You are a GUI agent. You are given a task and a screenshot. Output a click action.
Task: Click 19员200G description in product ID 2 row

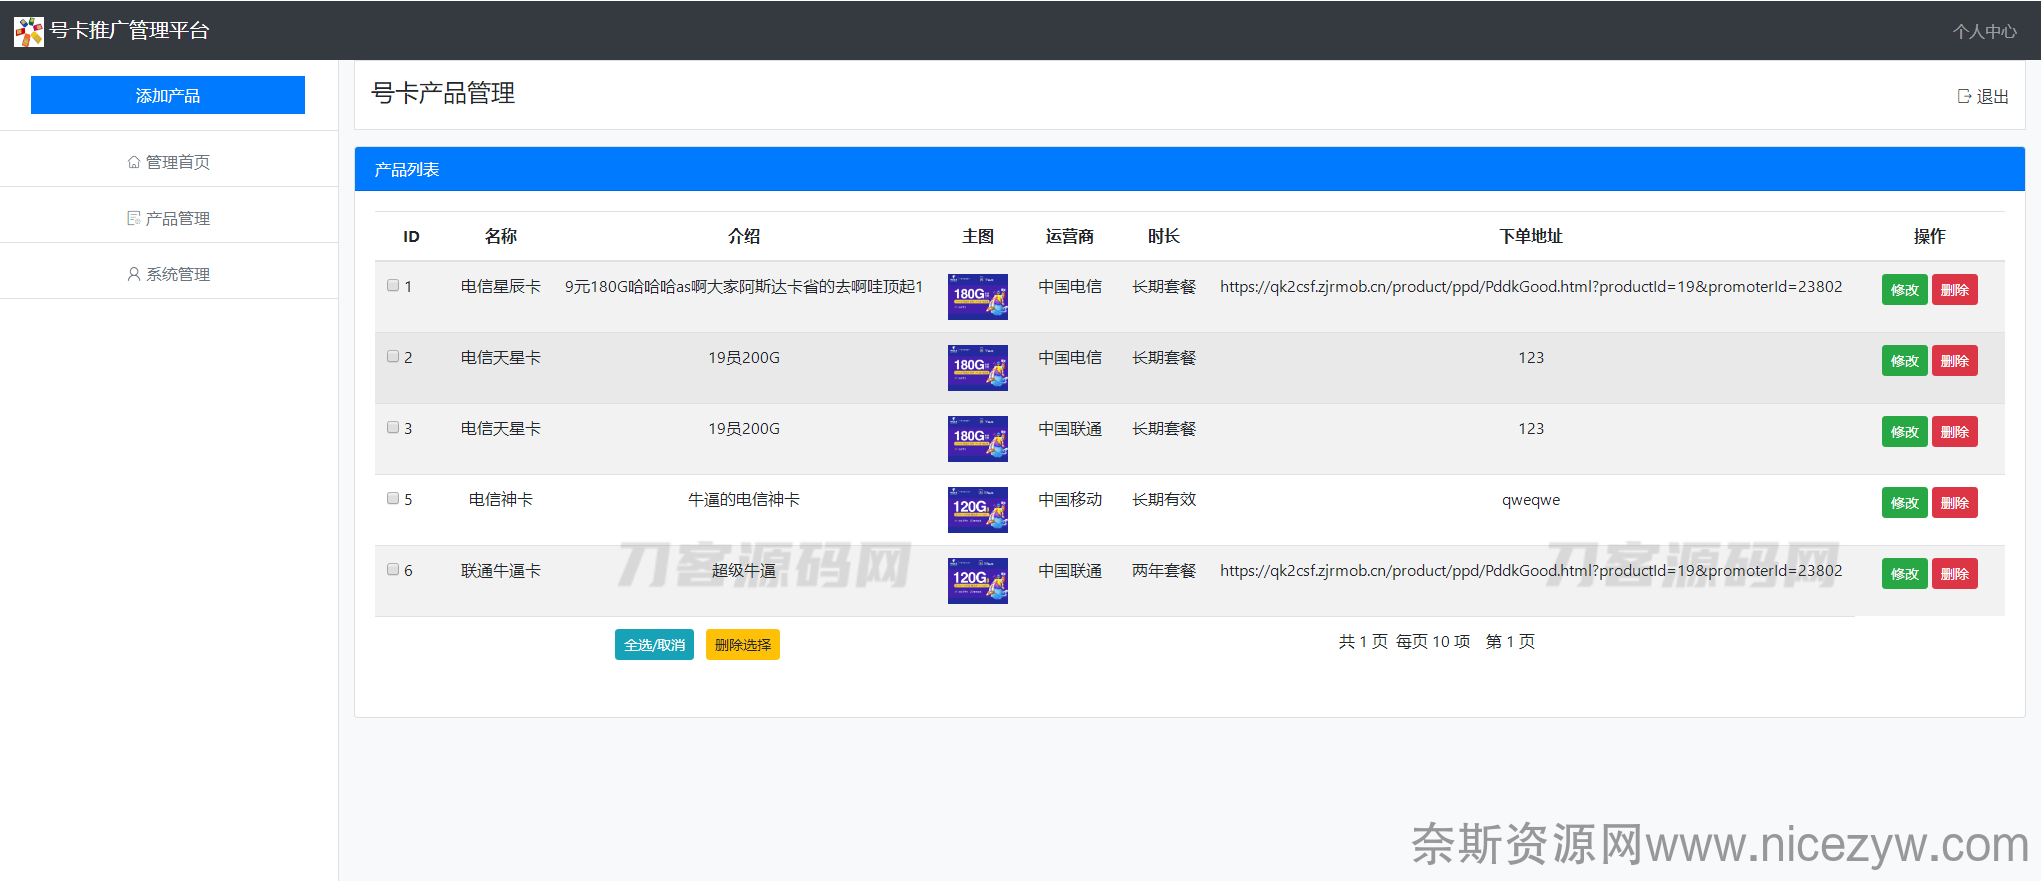tap(743, 358)
